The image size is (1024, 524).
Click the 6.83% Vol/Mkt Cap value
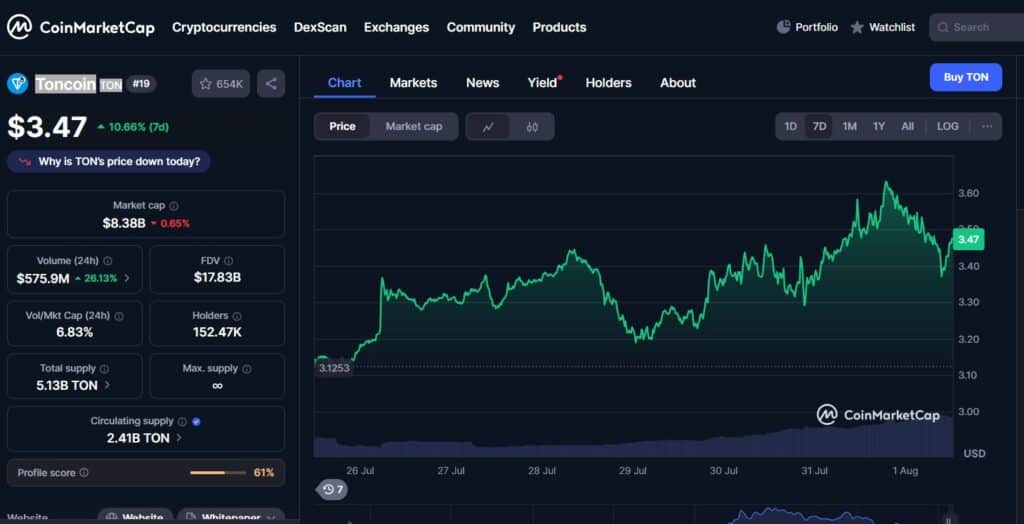pos(74,332)
